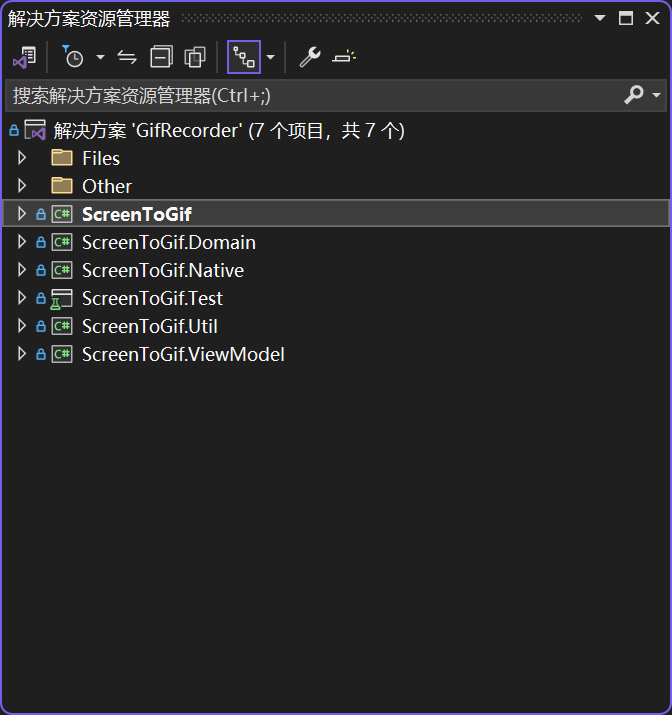Collapse all items in the tree
Viewport: 672px width, 715px height.
pyautogui.click(x=161, y=57)
